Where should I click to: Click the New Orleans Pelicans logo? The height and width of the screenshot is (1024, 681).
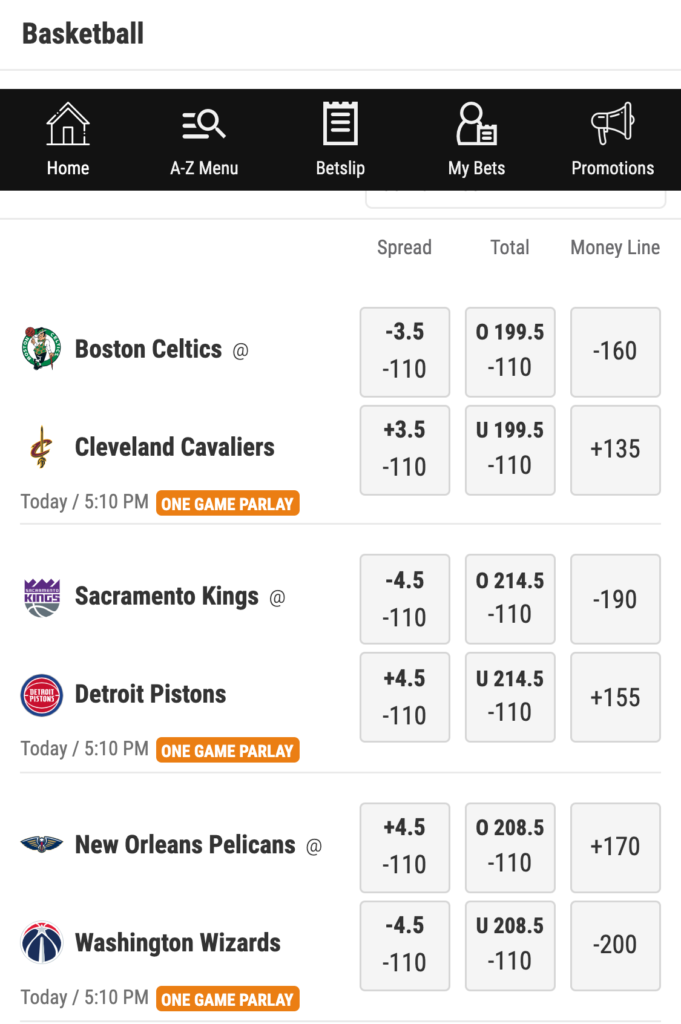(x=41, y=845)
